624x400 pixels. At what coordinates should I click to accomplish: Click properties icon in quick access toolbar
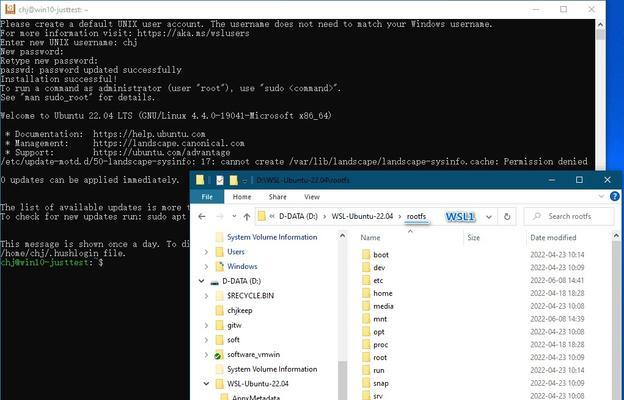click(x=220, y=180)
